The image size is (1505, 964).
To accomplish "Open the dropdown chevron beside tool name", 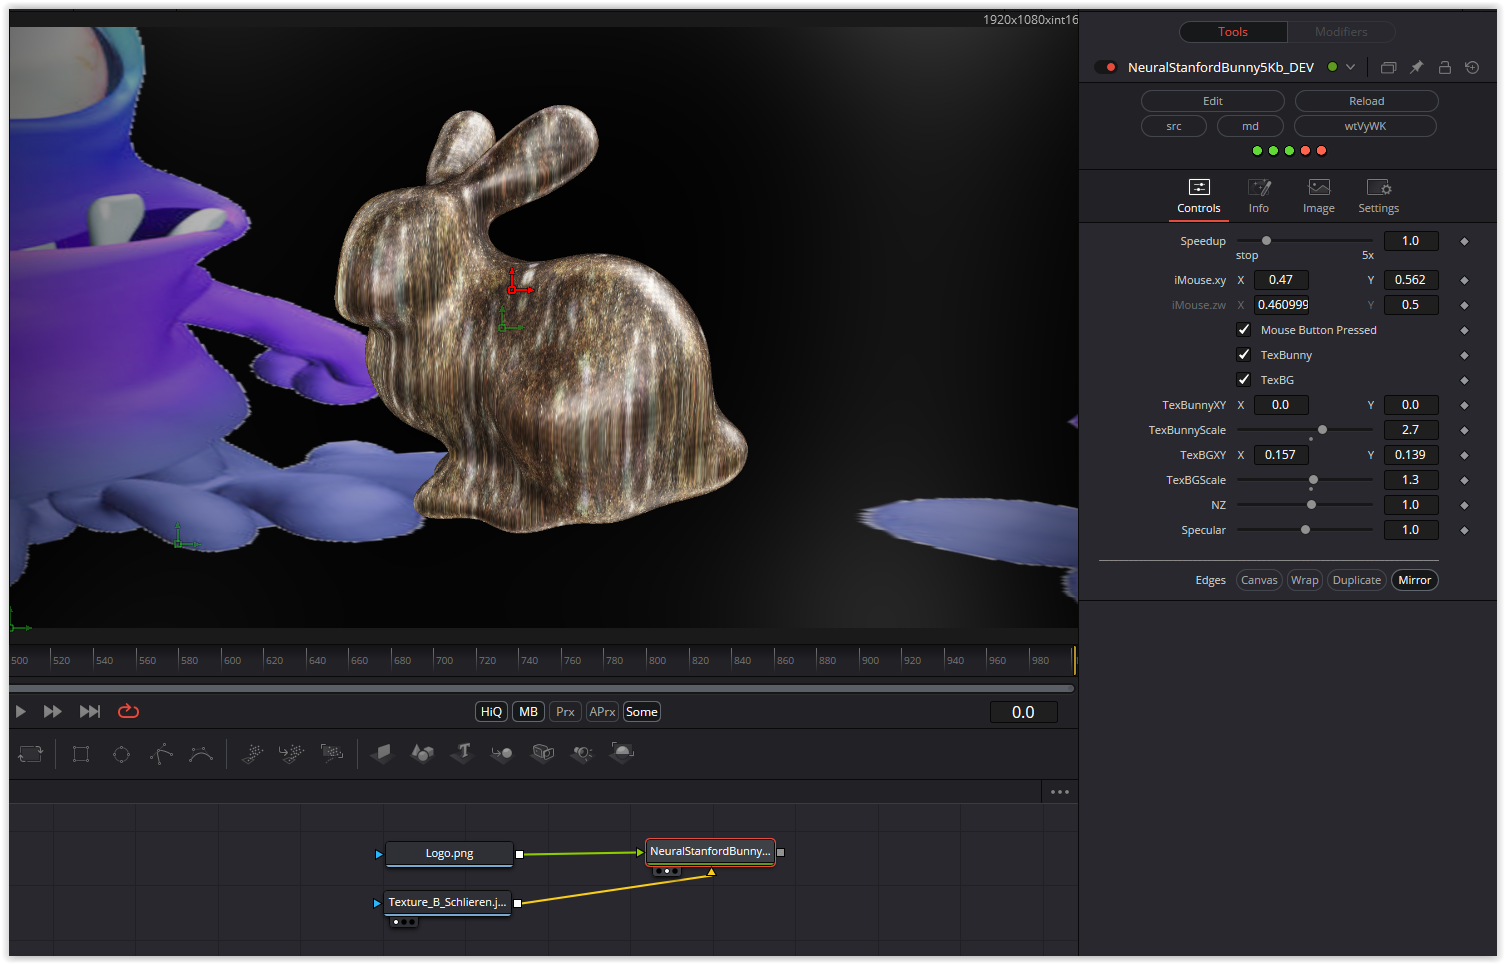I will [1350, 67].
